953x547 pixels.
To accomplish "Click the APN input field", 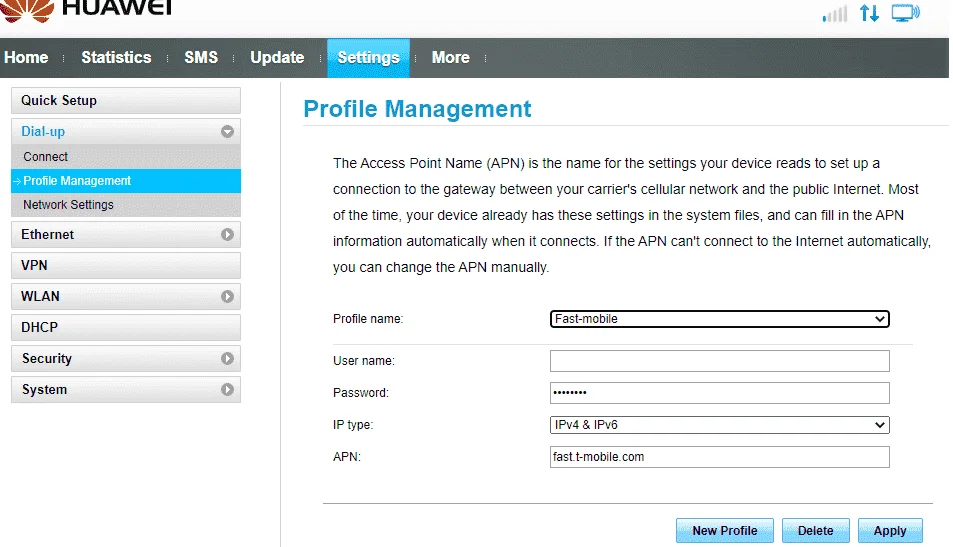I will click(x=720, y=457).
